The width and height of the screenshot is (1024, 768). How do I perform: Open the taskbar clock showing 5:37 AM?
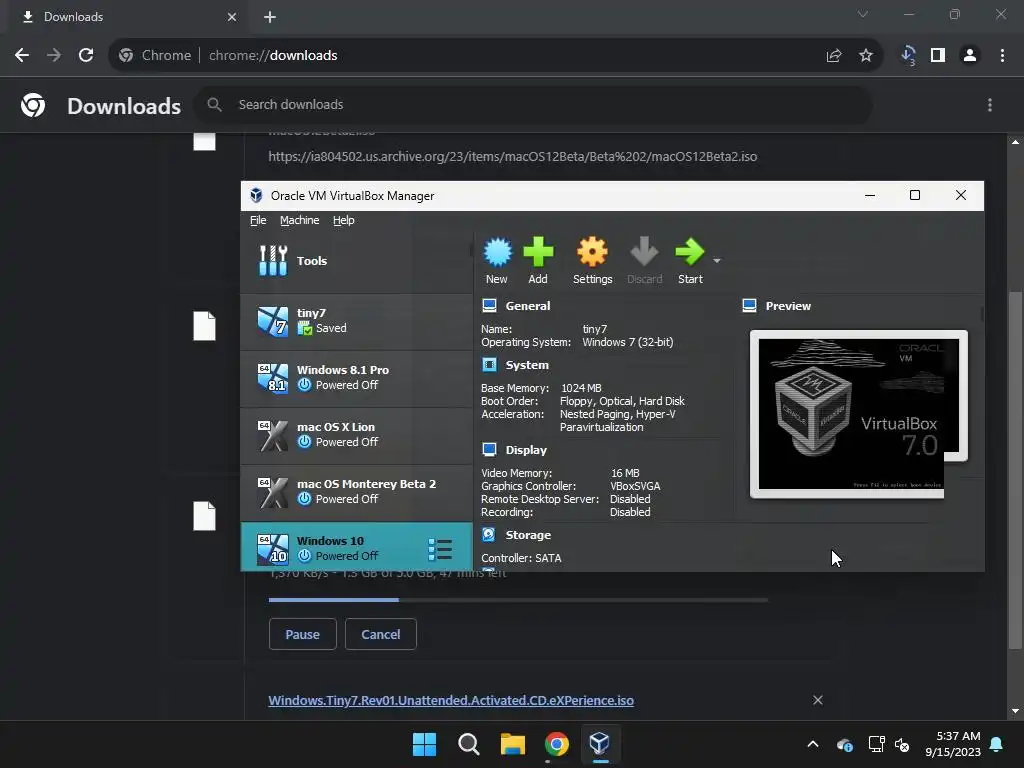(953, 744)
